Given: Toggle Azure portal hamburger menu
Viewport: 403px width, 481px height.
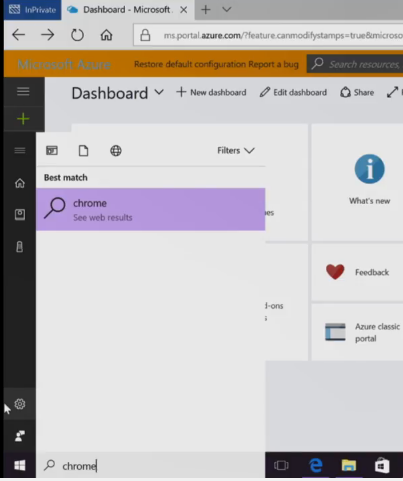Looking at the screenshot, I should (x=23, y=91).
